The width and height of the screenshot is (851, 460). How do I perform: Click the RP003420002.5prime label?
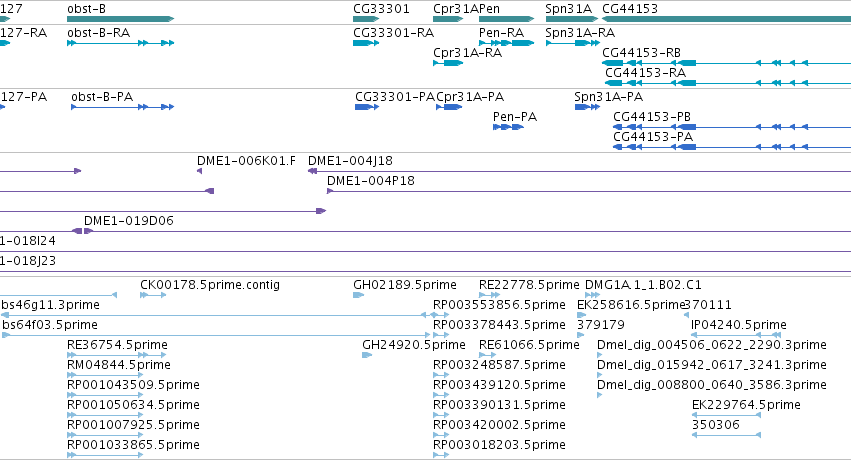point(499,425)
